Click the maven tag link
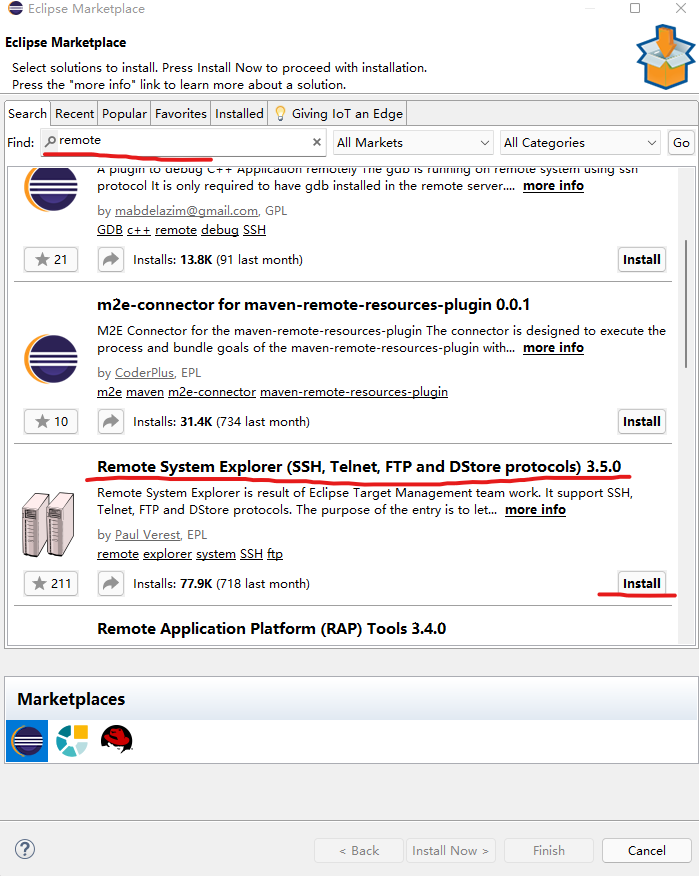699x876 pixels. click(x=145, y=392)
